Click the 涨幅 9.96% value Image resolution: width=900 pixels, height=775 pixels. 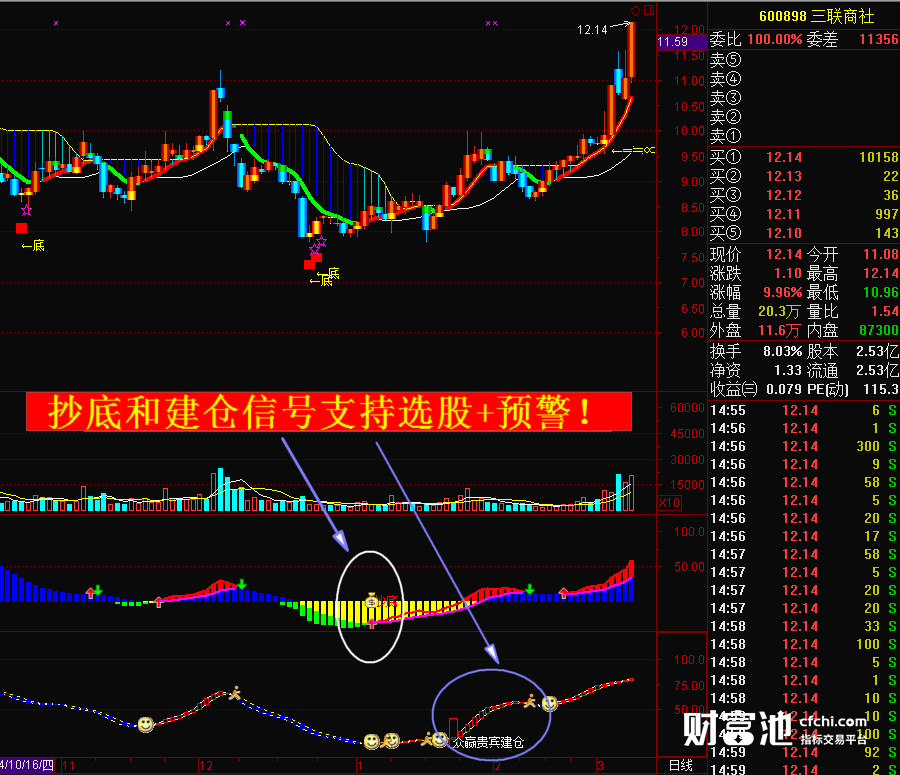click(783, 292)
